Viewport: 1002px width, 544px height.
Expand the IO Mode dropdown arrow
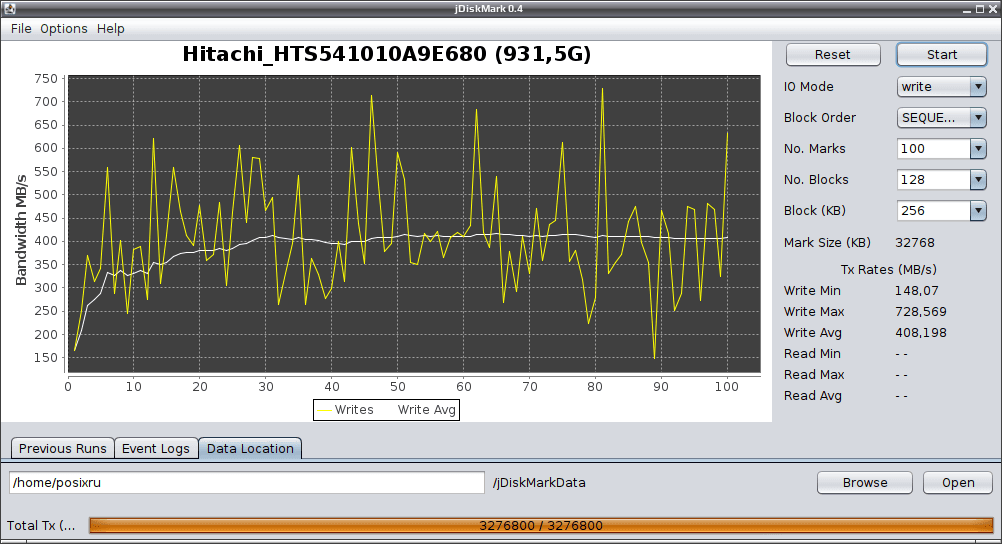pyautogui.click(x=978, y=87)
